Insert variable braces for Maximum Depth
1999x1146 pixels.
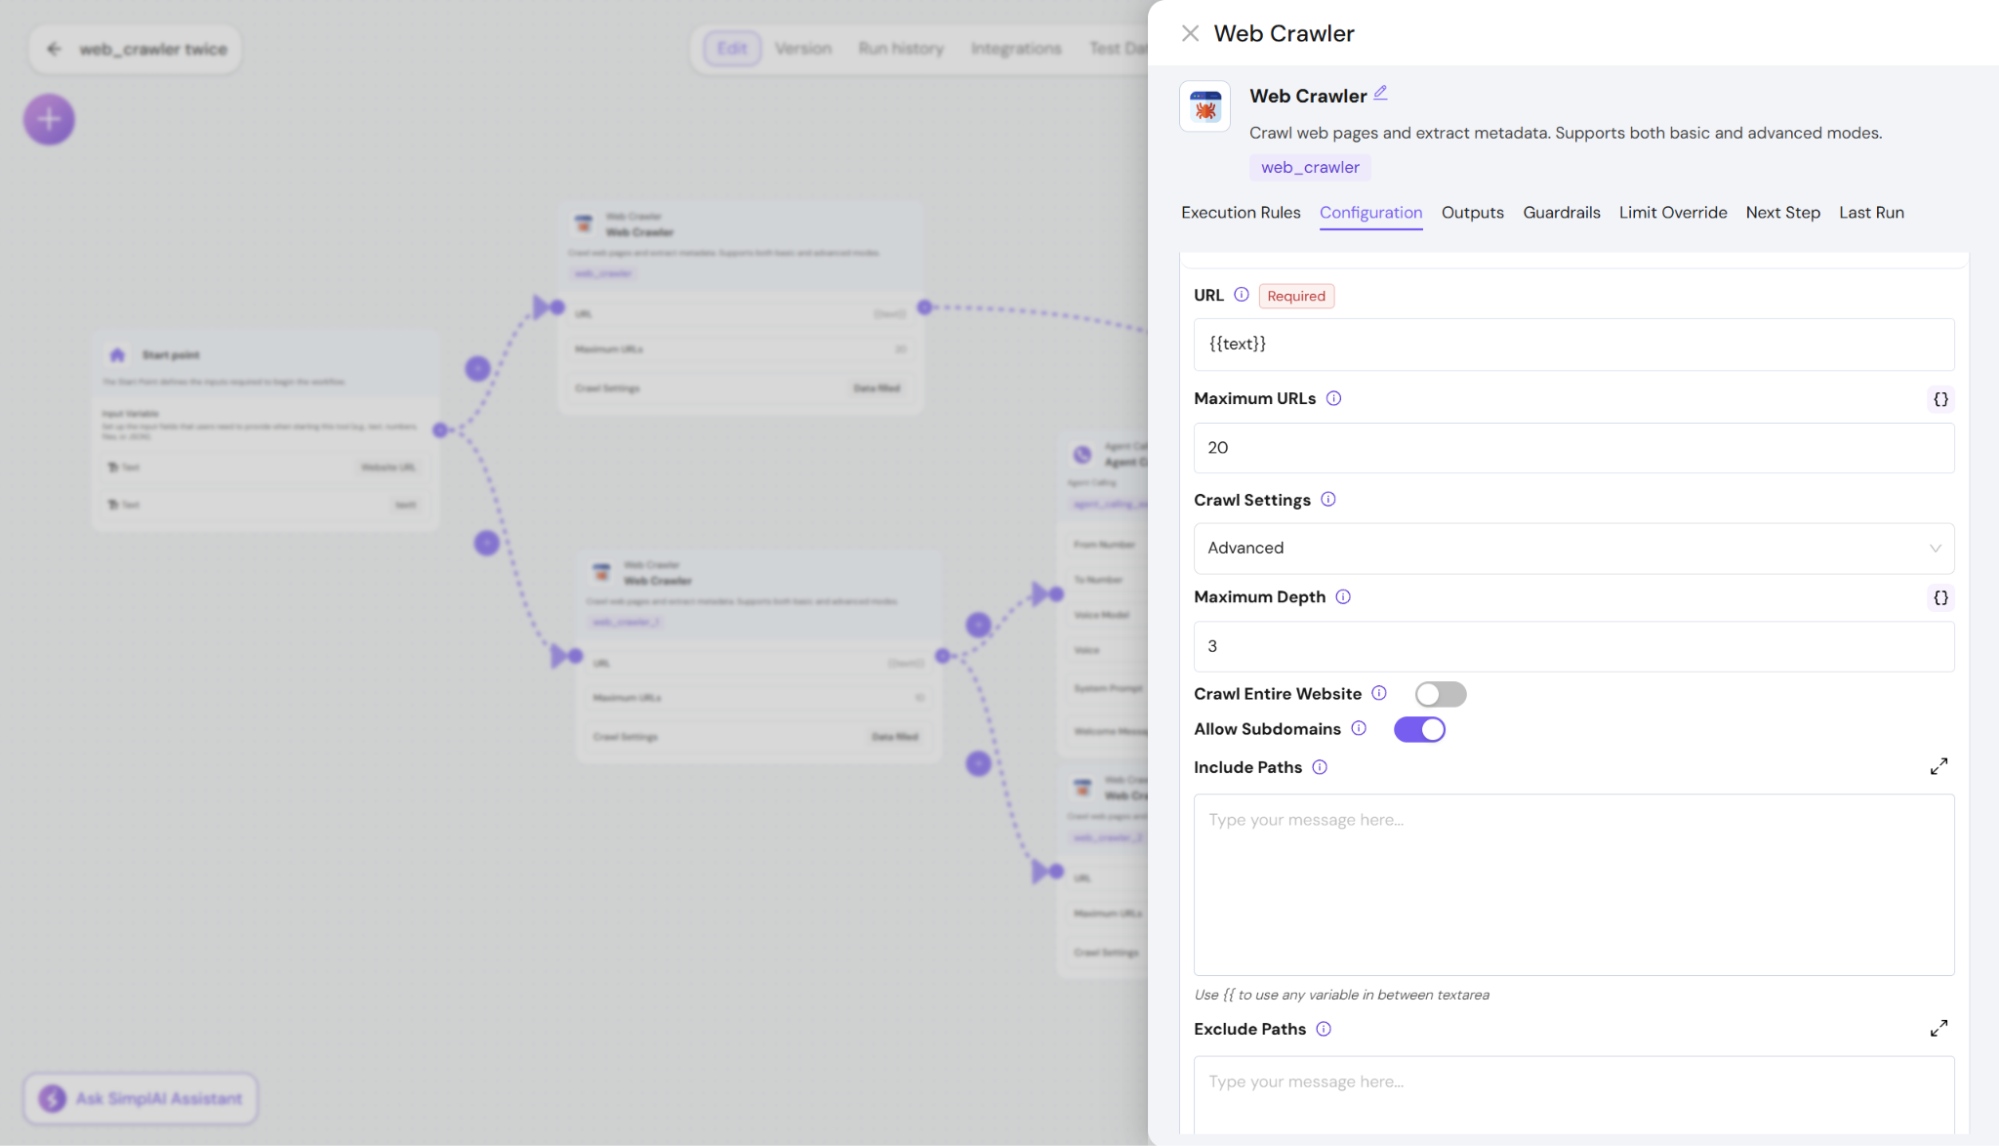1940,598
